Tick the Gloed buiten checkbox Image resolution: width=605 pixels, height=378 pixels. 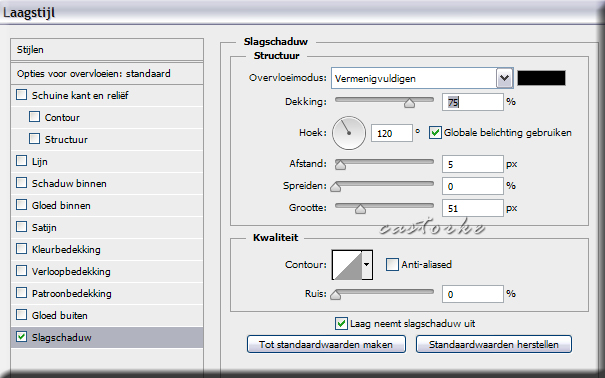(22, 315)
